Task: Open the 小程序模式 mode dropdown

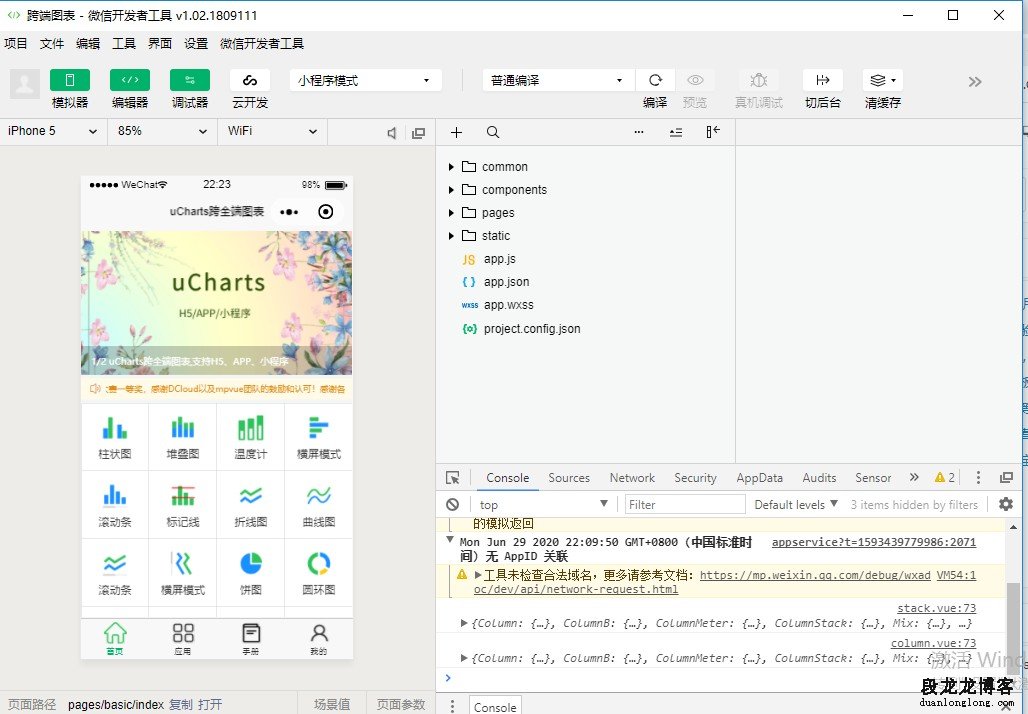Action: coord(365,81)
